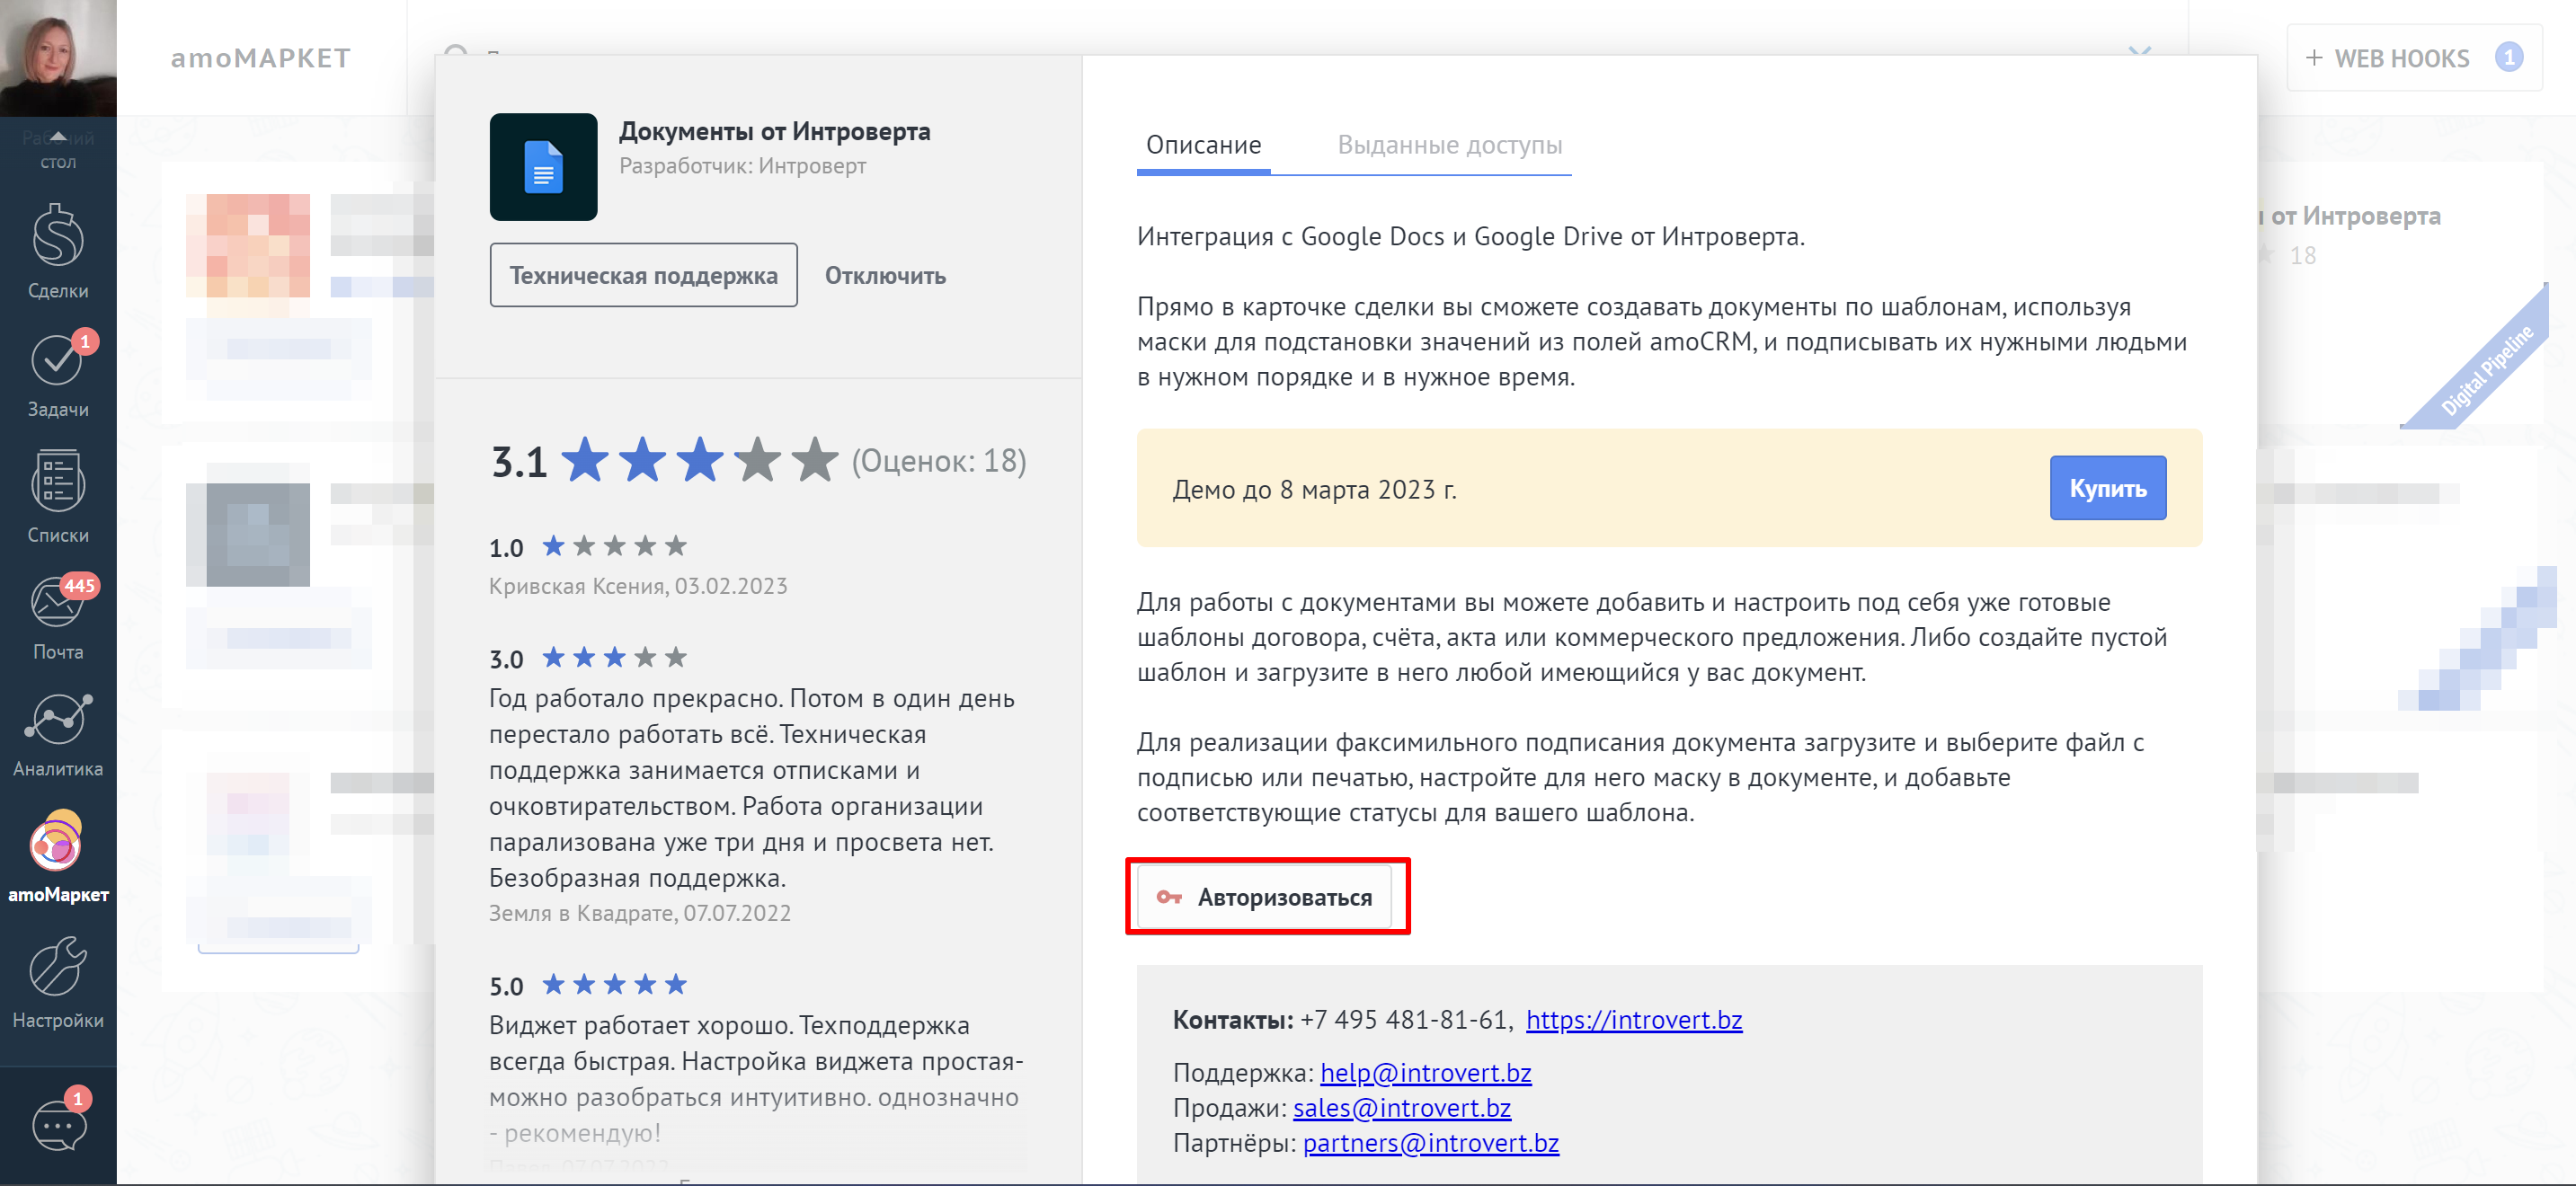
Task: Open Аналитика section in sidebar
Action: point(58,735)
